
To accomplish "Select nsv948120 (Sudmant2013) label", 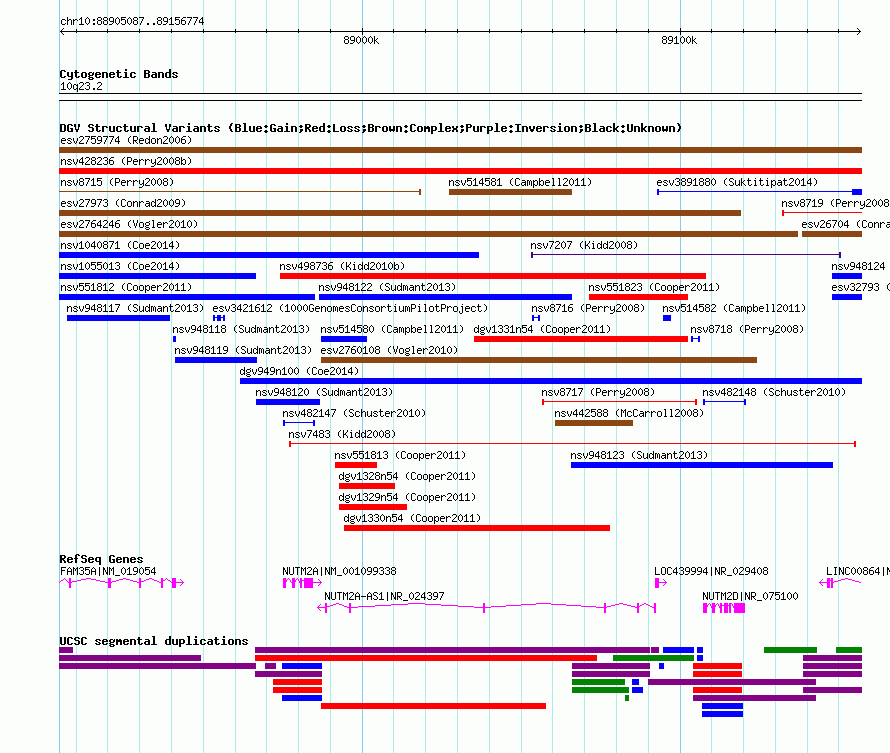I will pos(324,392).
